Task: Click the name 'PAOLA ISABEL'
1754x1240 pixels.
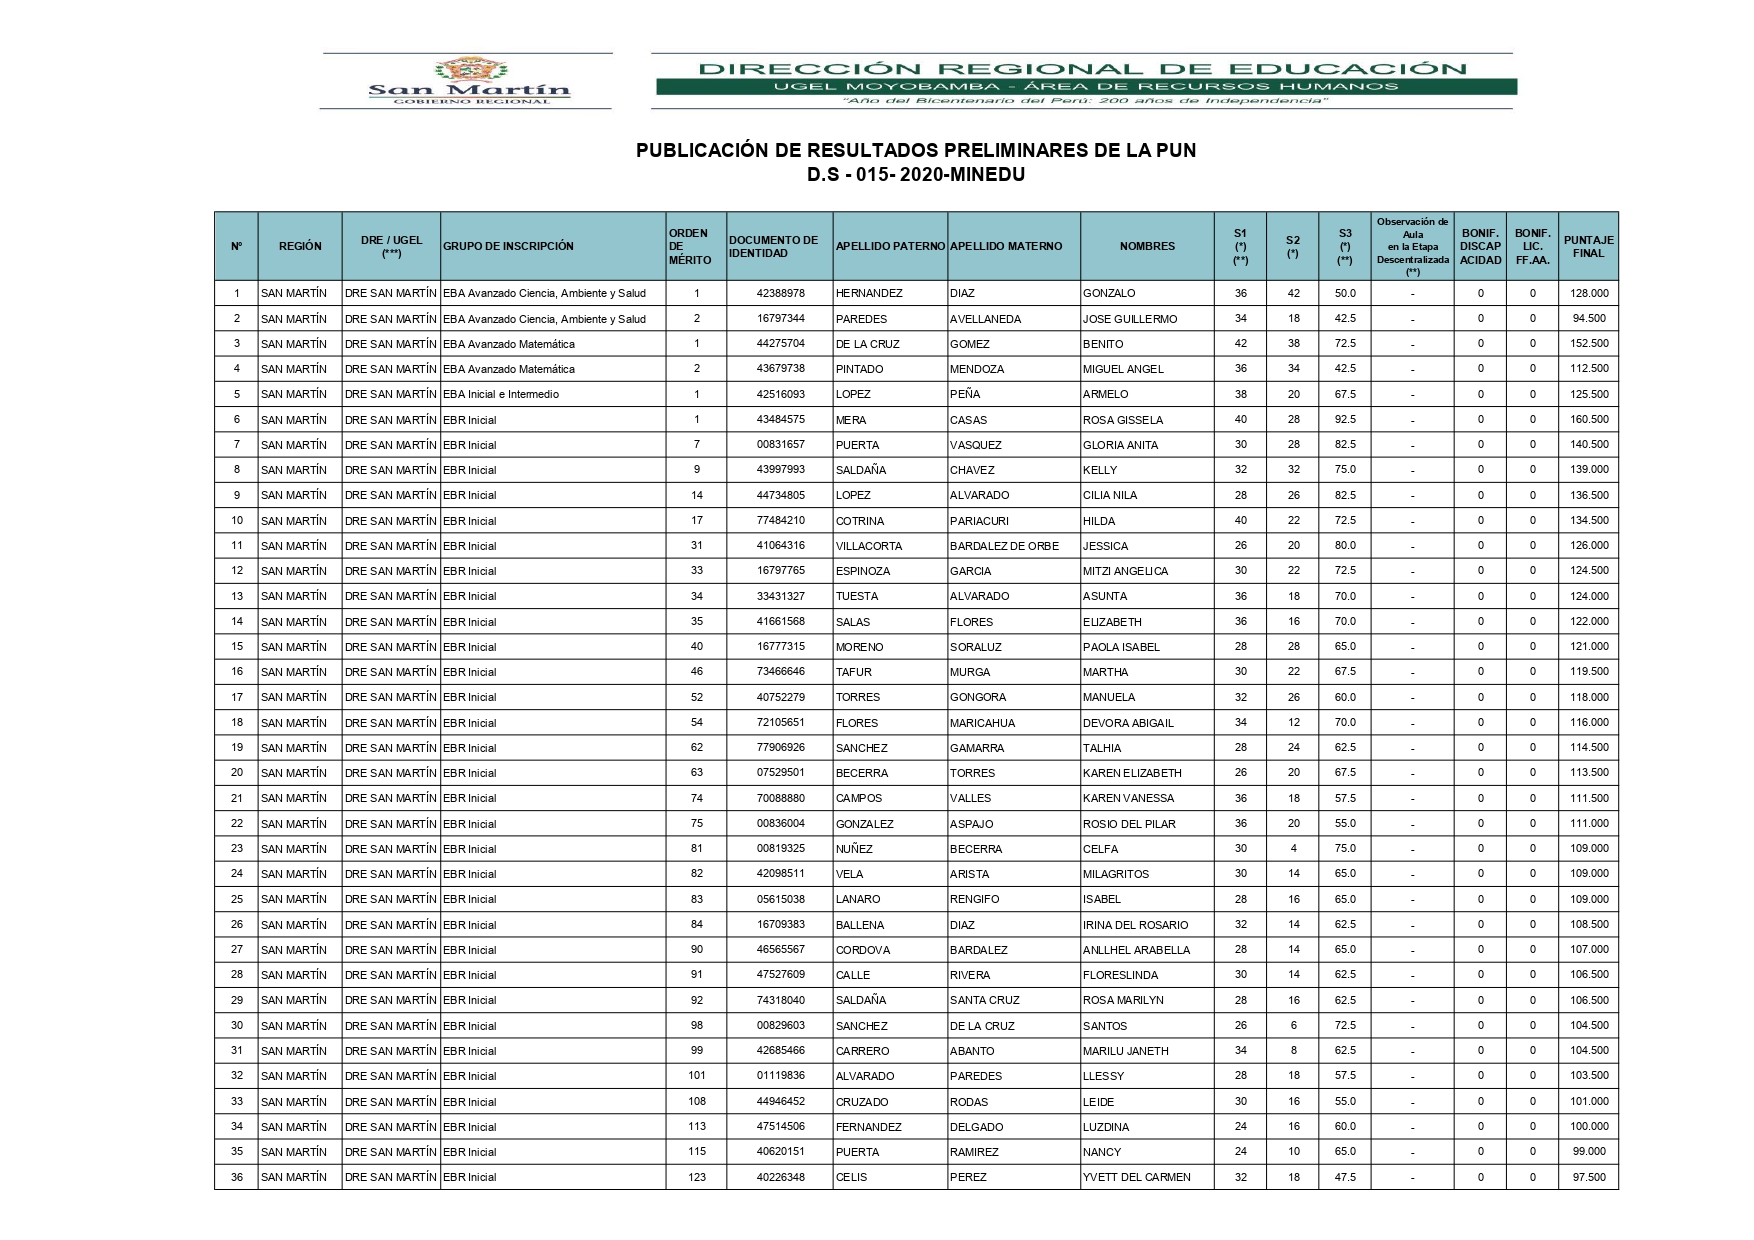Action: click(x=1121, y=647)
